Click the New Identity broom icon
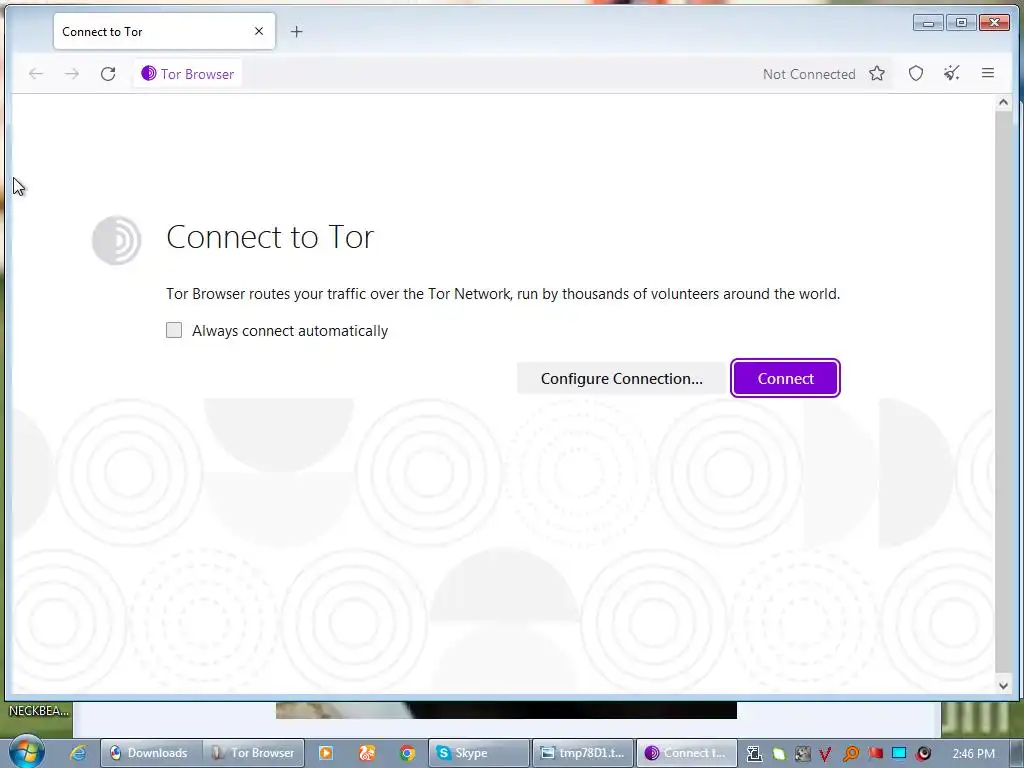This screenshot has width=1024, height=768. pos(952,74)
